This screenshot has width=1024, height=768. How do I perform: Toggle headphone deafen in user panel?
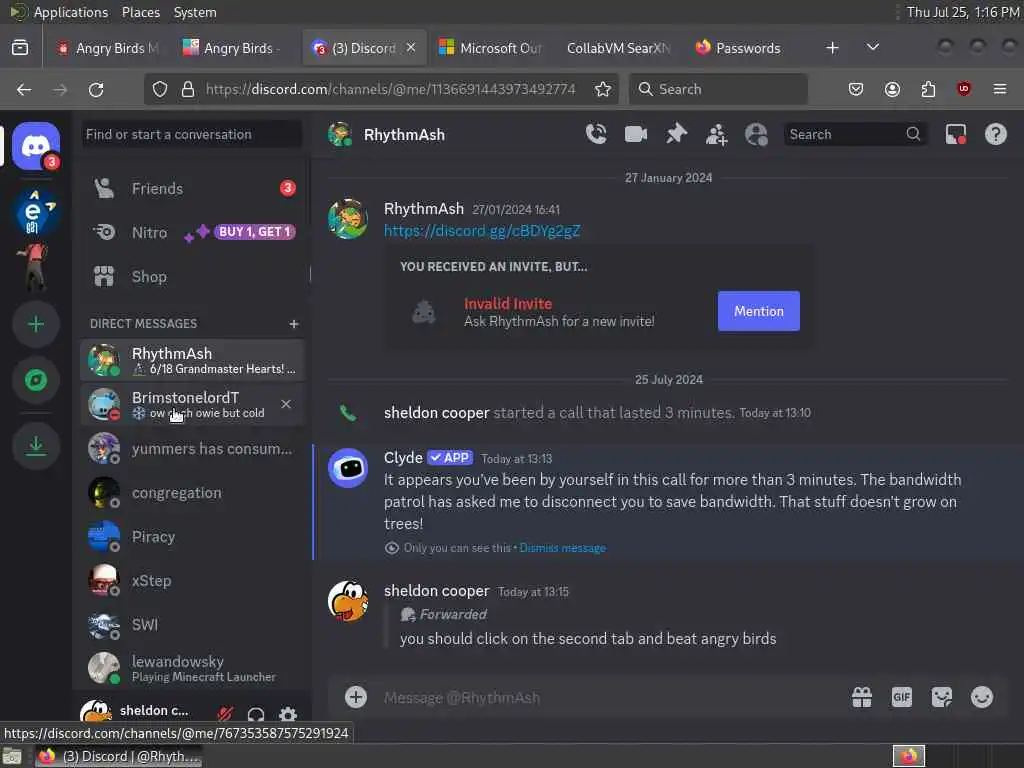[256, 714]
